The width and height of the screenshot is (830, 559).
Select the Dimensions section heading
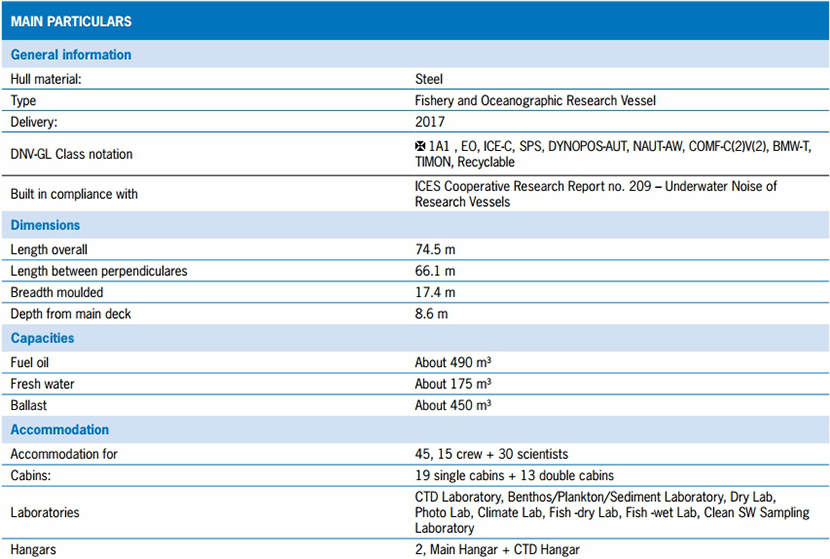46,225
